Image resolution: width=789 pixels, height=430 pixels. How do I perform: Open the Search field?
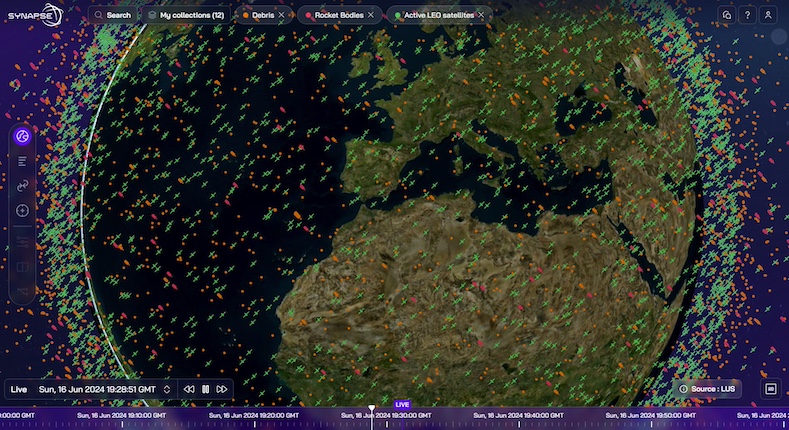click(113, 15)
